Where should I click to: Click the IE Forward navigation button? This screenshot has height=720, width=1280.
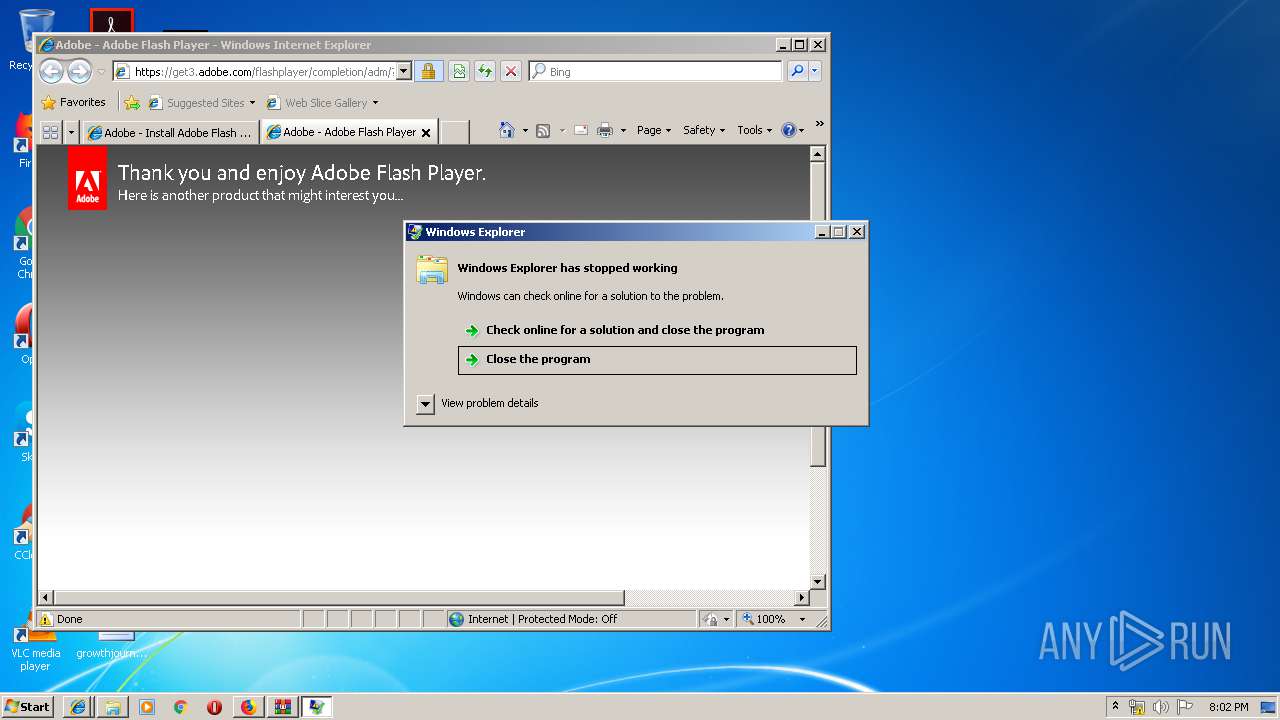(79, 71)
